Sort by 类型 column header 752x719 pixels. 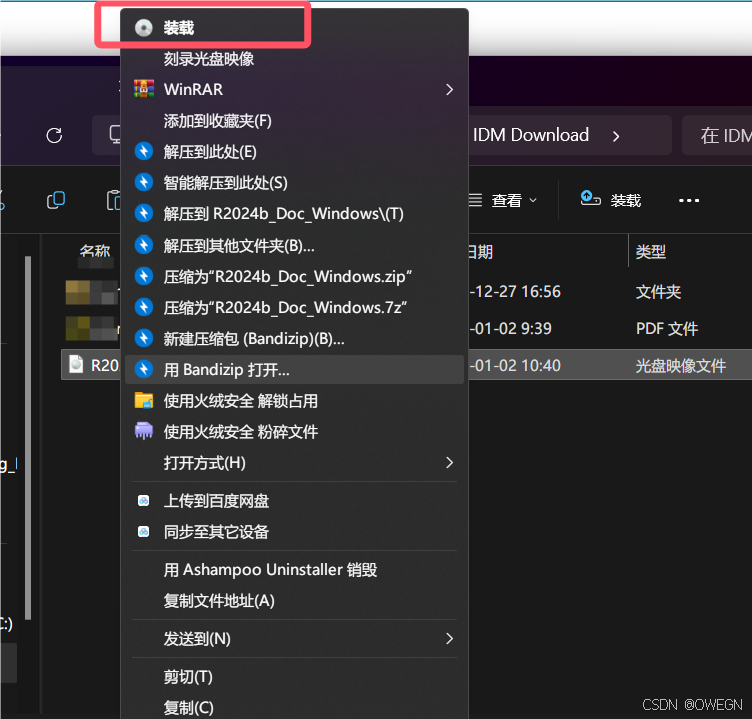pyautogui.click(x=651, y=251)
